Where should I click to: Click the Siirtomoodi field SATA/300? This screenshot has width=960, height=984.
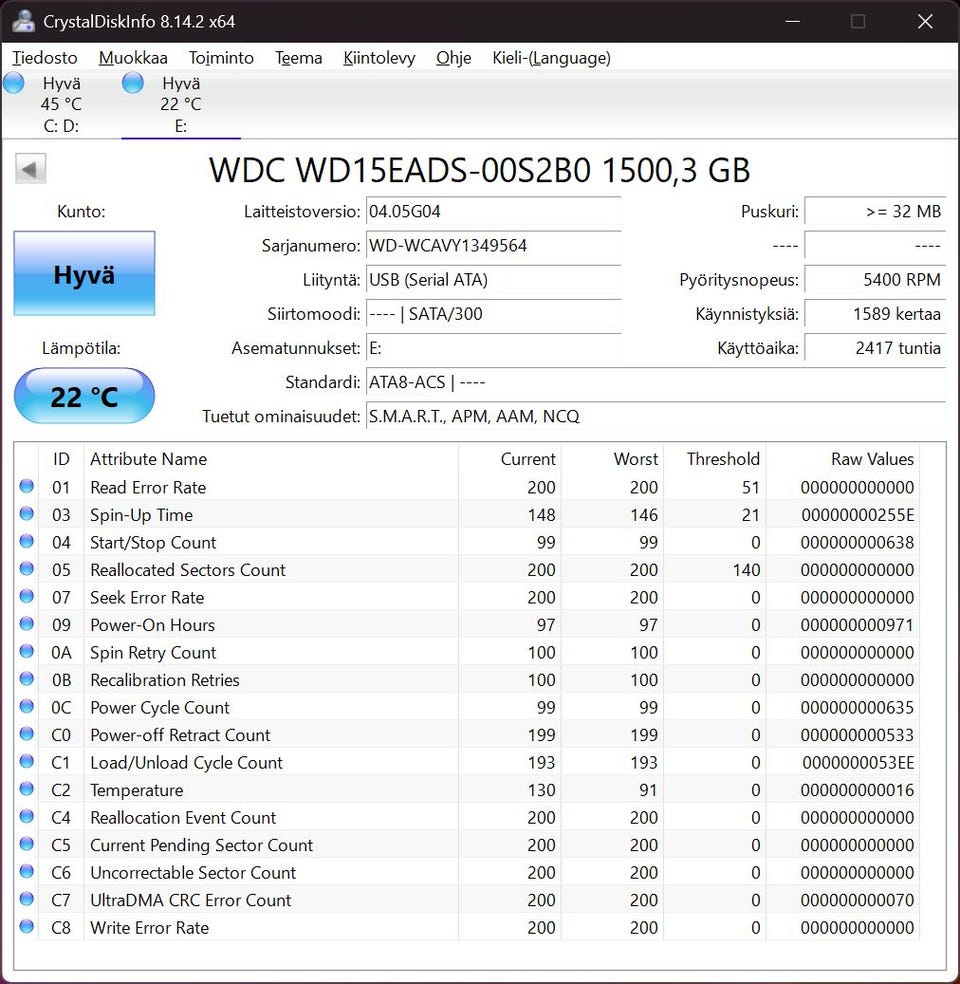click(493, 314)
